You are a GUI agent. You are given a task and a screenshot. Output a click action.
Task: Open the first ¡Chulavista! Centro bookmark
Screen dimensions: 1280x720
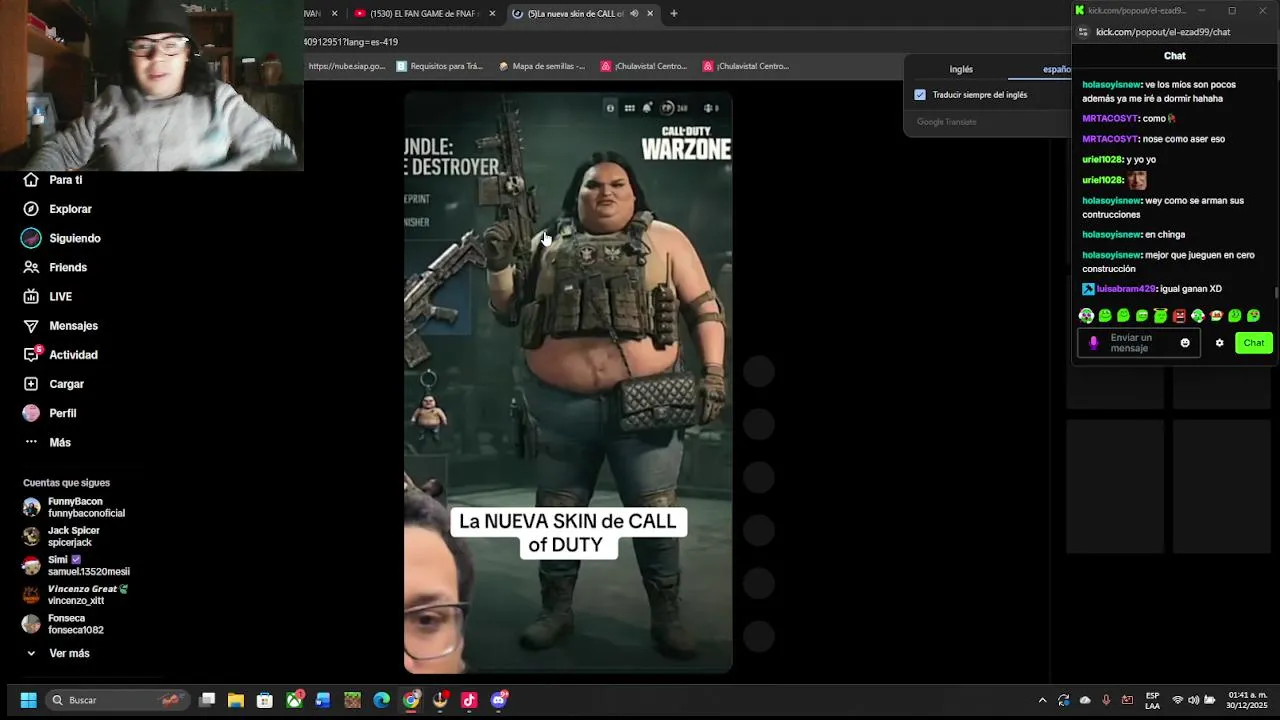pyautogui.click(x=643, y=66)
